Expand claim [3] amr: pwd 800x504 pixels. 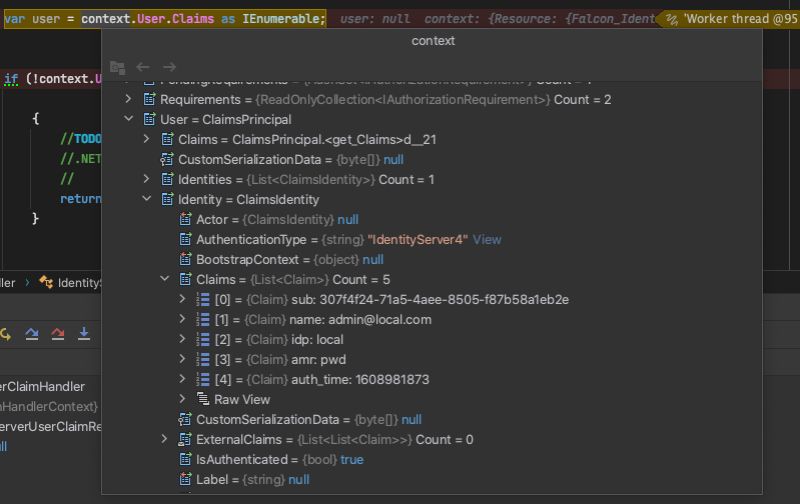pos(183,359)
